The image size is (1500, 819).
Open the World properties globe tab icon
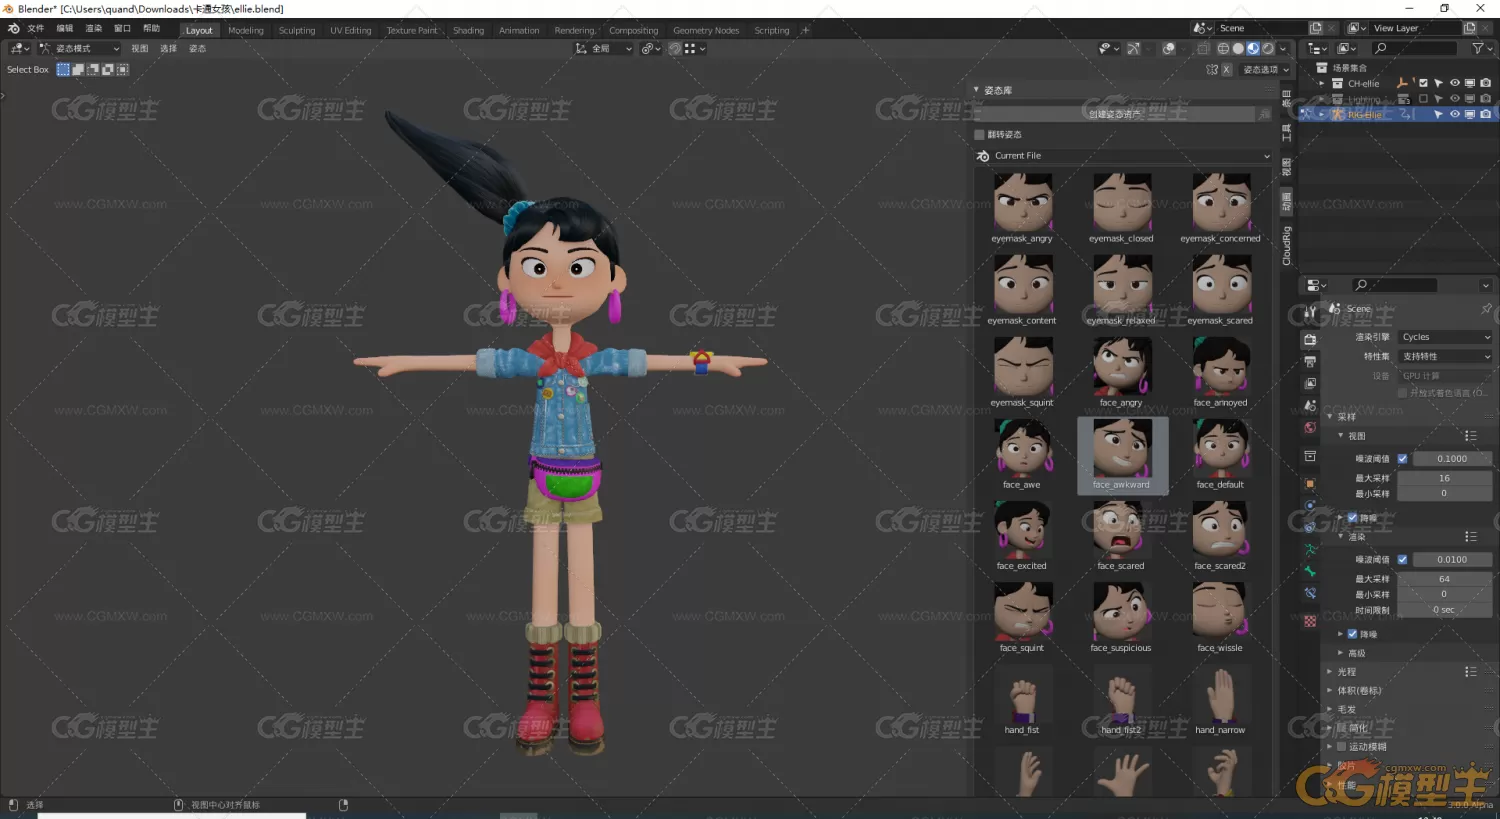point(1310,428)
